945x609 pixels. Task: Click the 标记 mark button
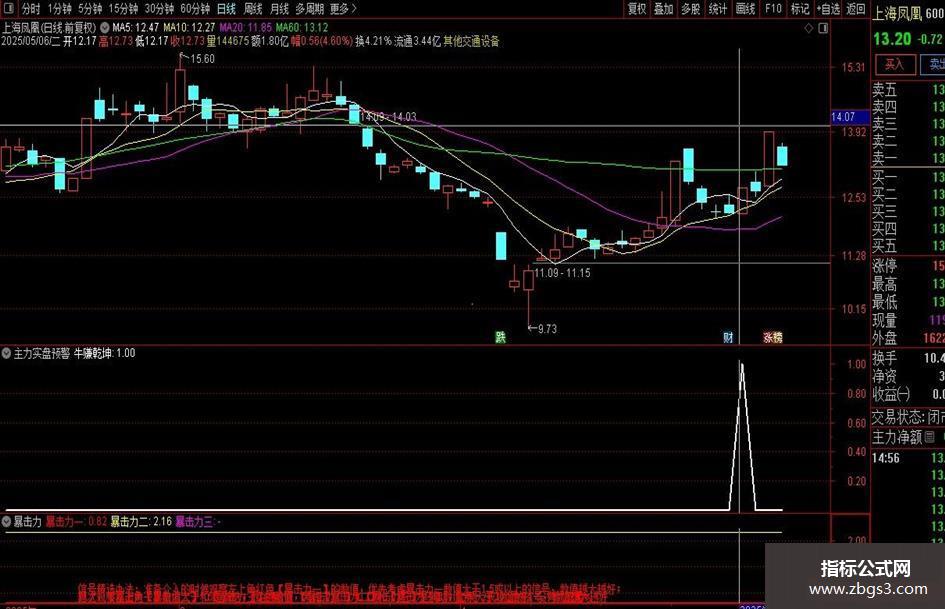[800, 9]
